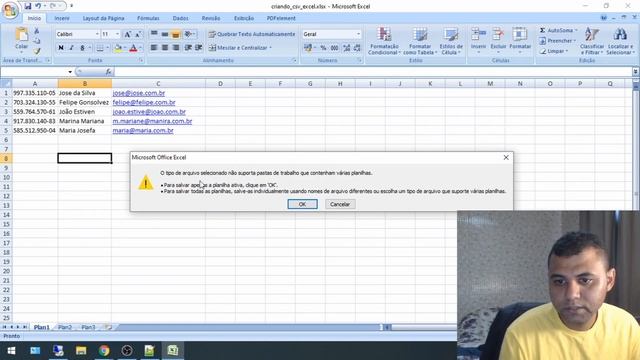
Task: Close the Microsoft Office Excel dialog
Action: 506,157
